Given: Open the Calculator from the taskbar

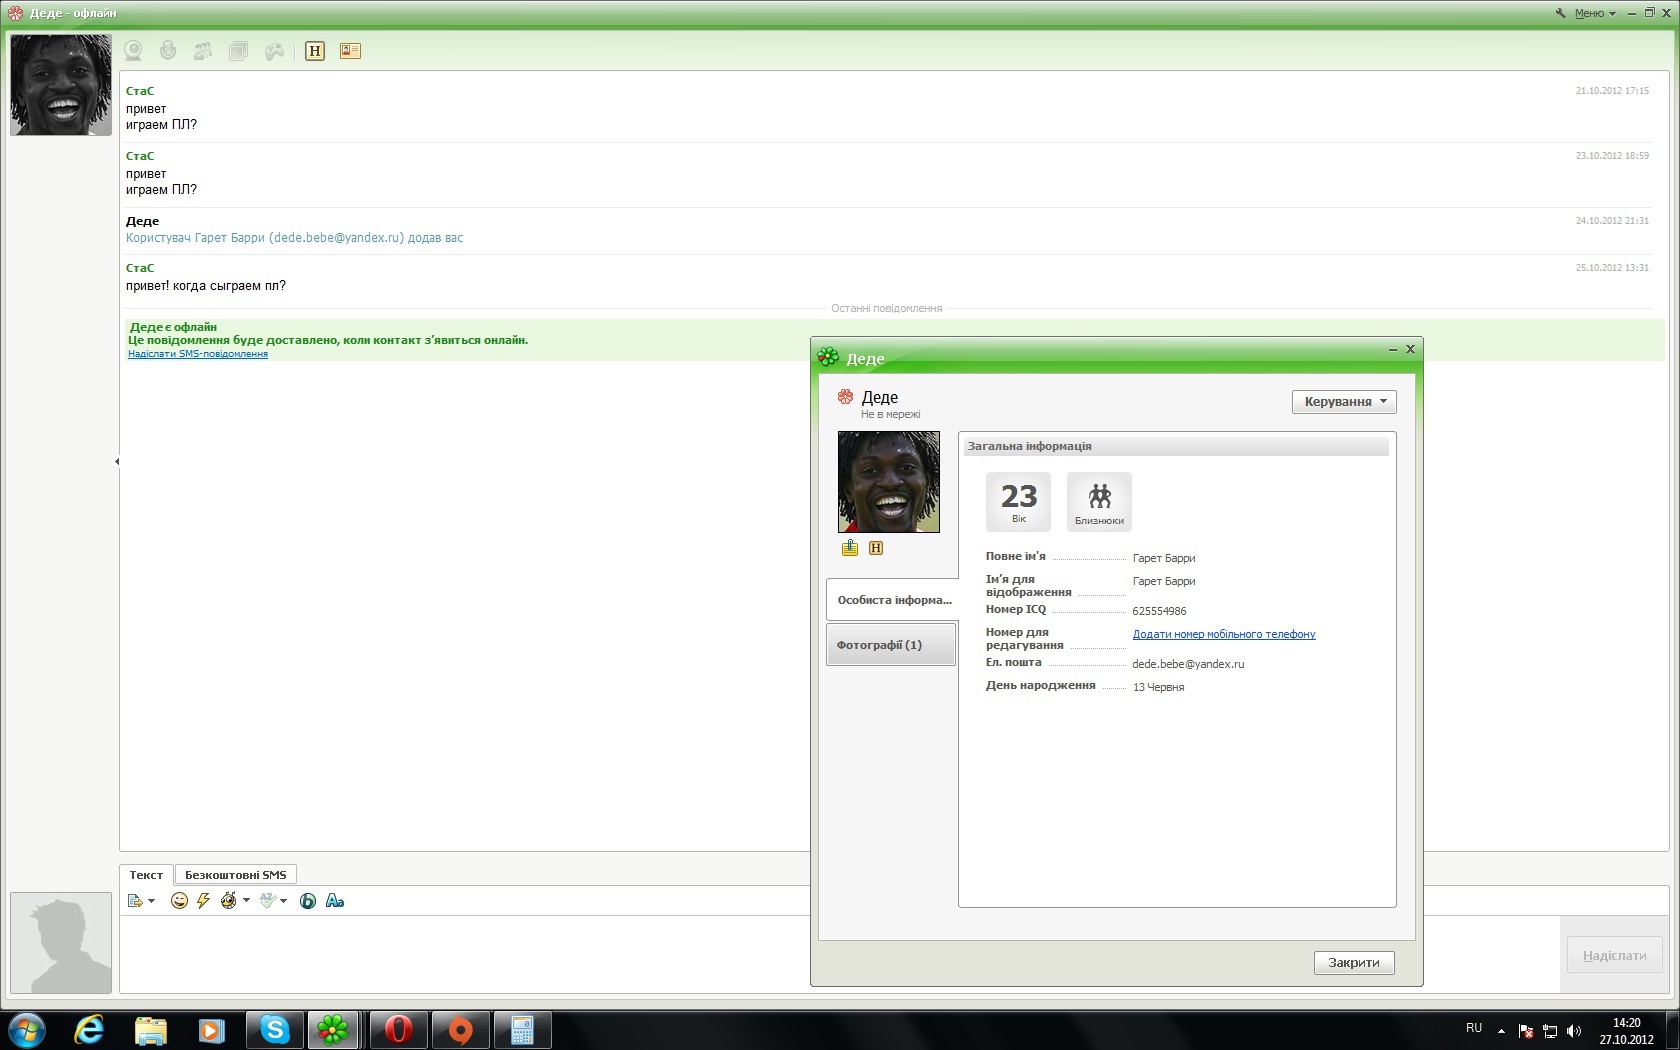Looking at the screenshot, I should (523, 1030).
